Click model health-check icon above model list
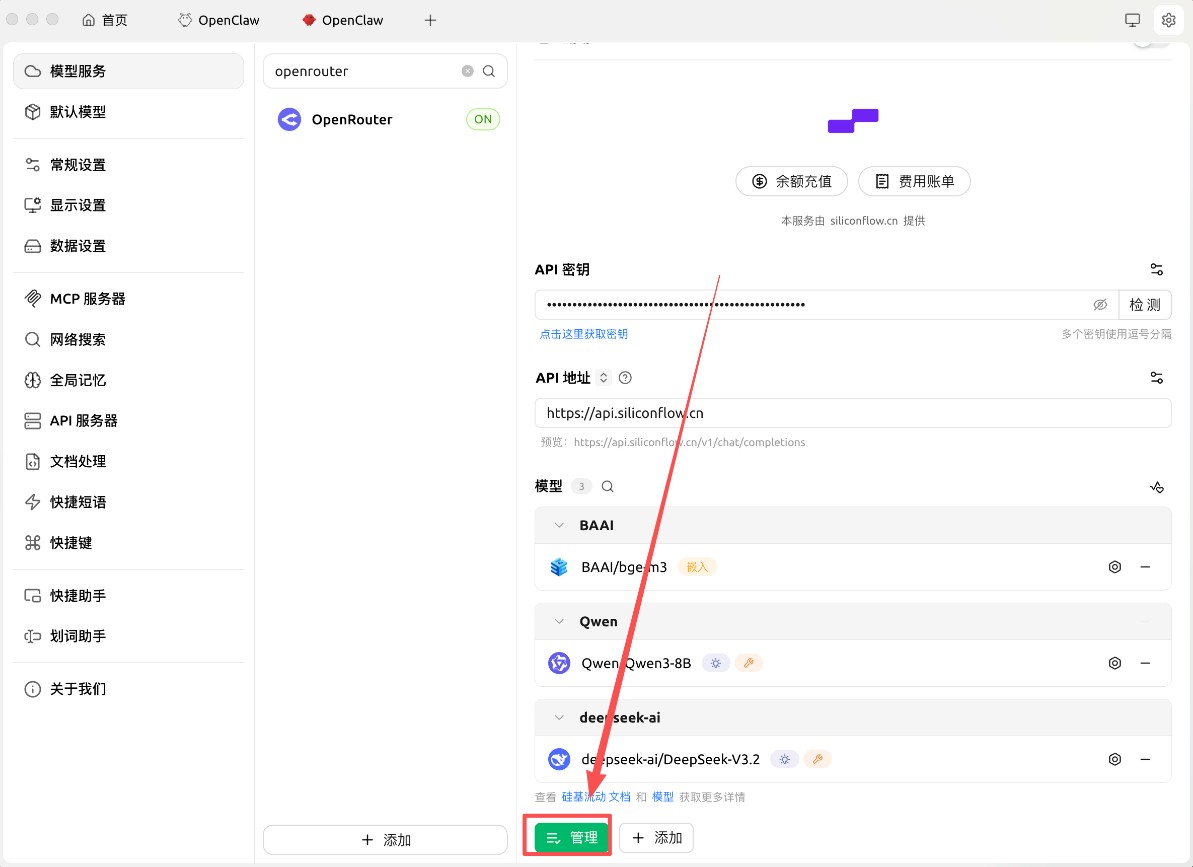 pos(1157,487)
